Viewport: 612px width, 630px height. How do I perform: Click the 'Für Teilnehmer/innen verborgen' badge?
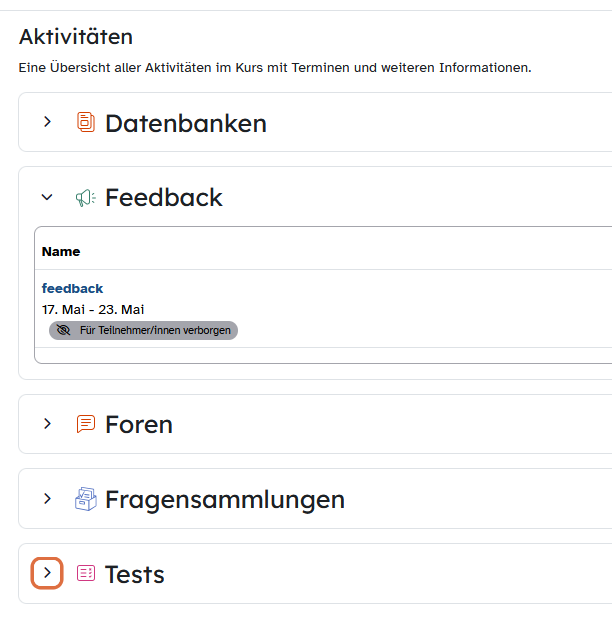coord(143,330)
